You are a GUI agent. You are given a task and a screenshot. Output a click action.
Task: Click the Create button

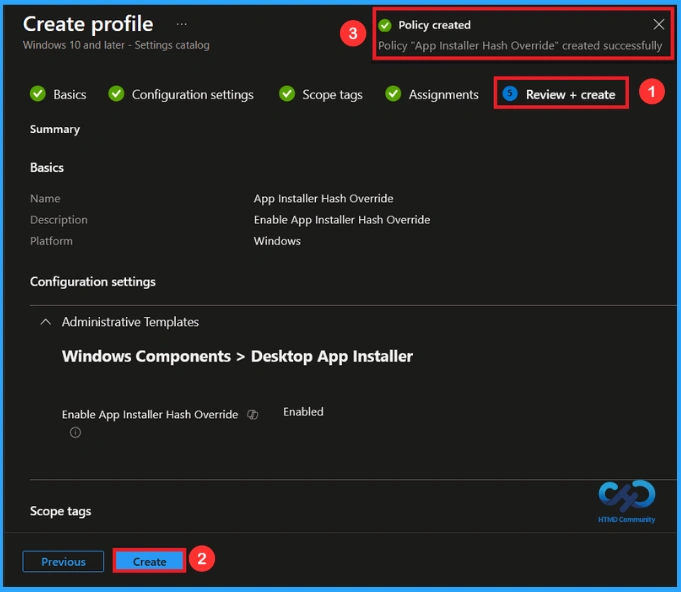pyautogui.click(x=149, y=561)
